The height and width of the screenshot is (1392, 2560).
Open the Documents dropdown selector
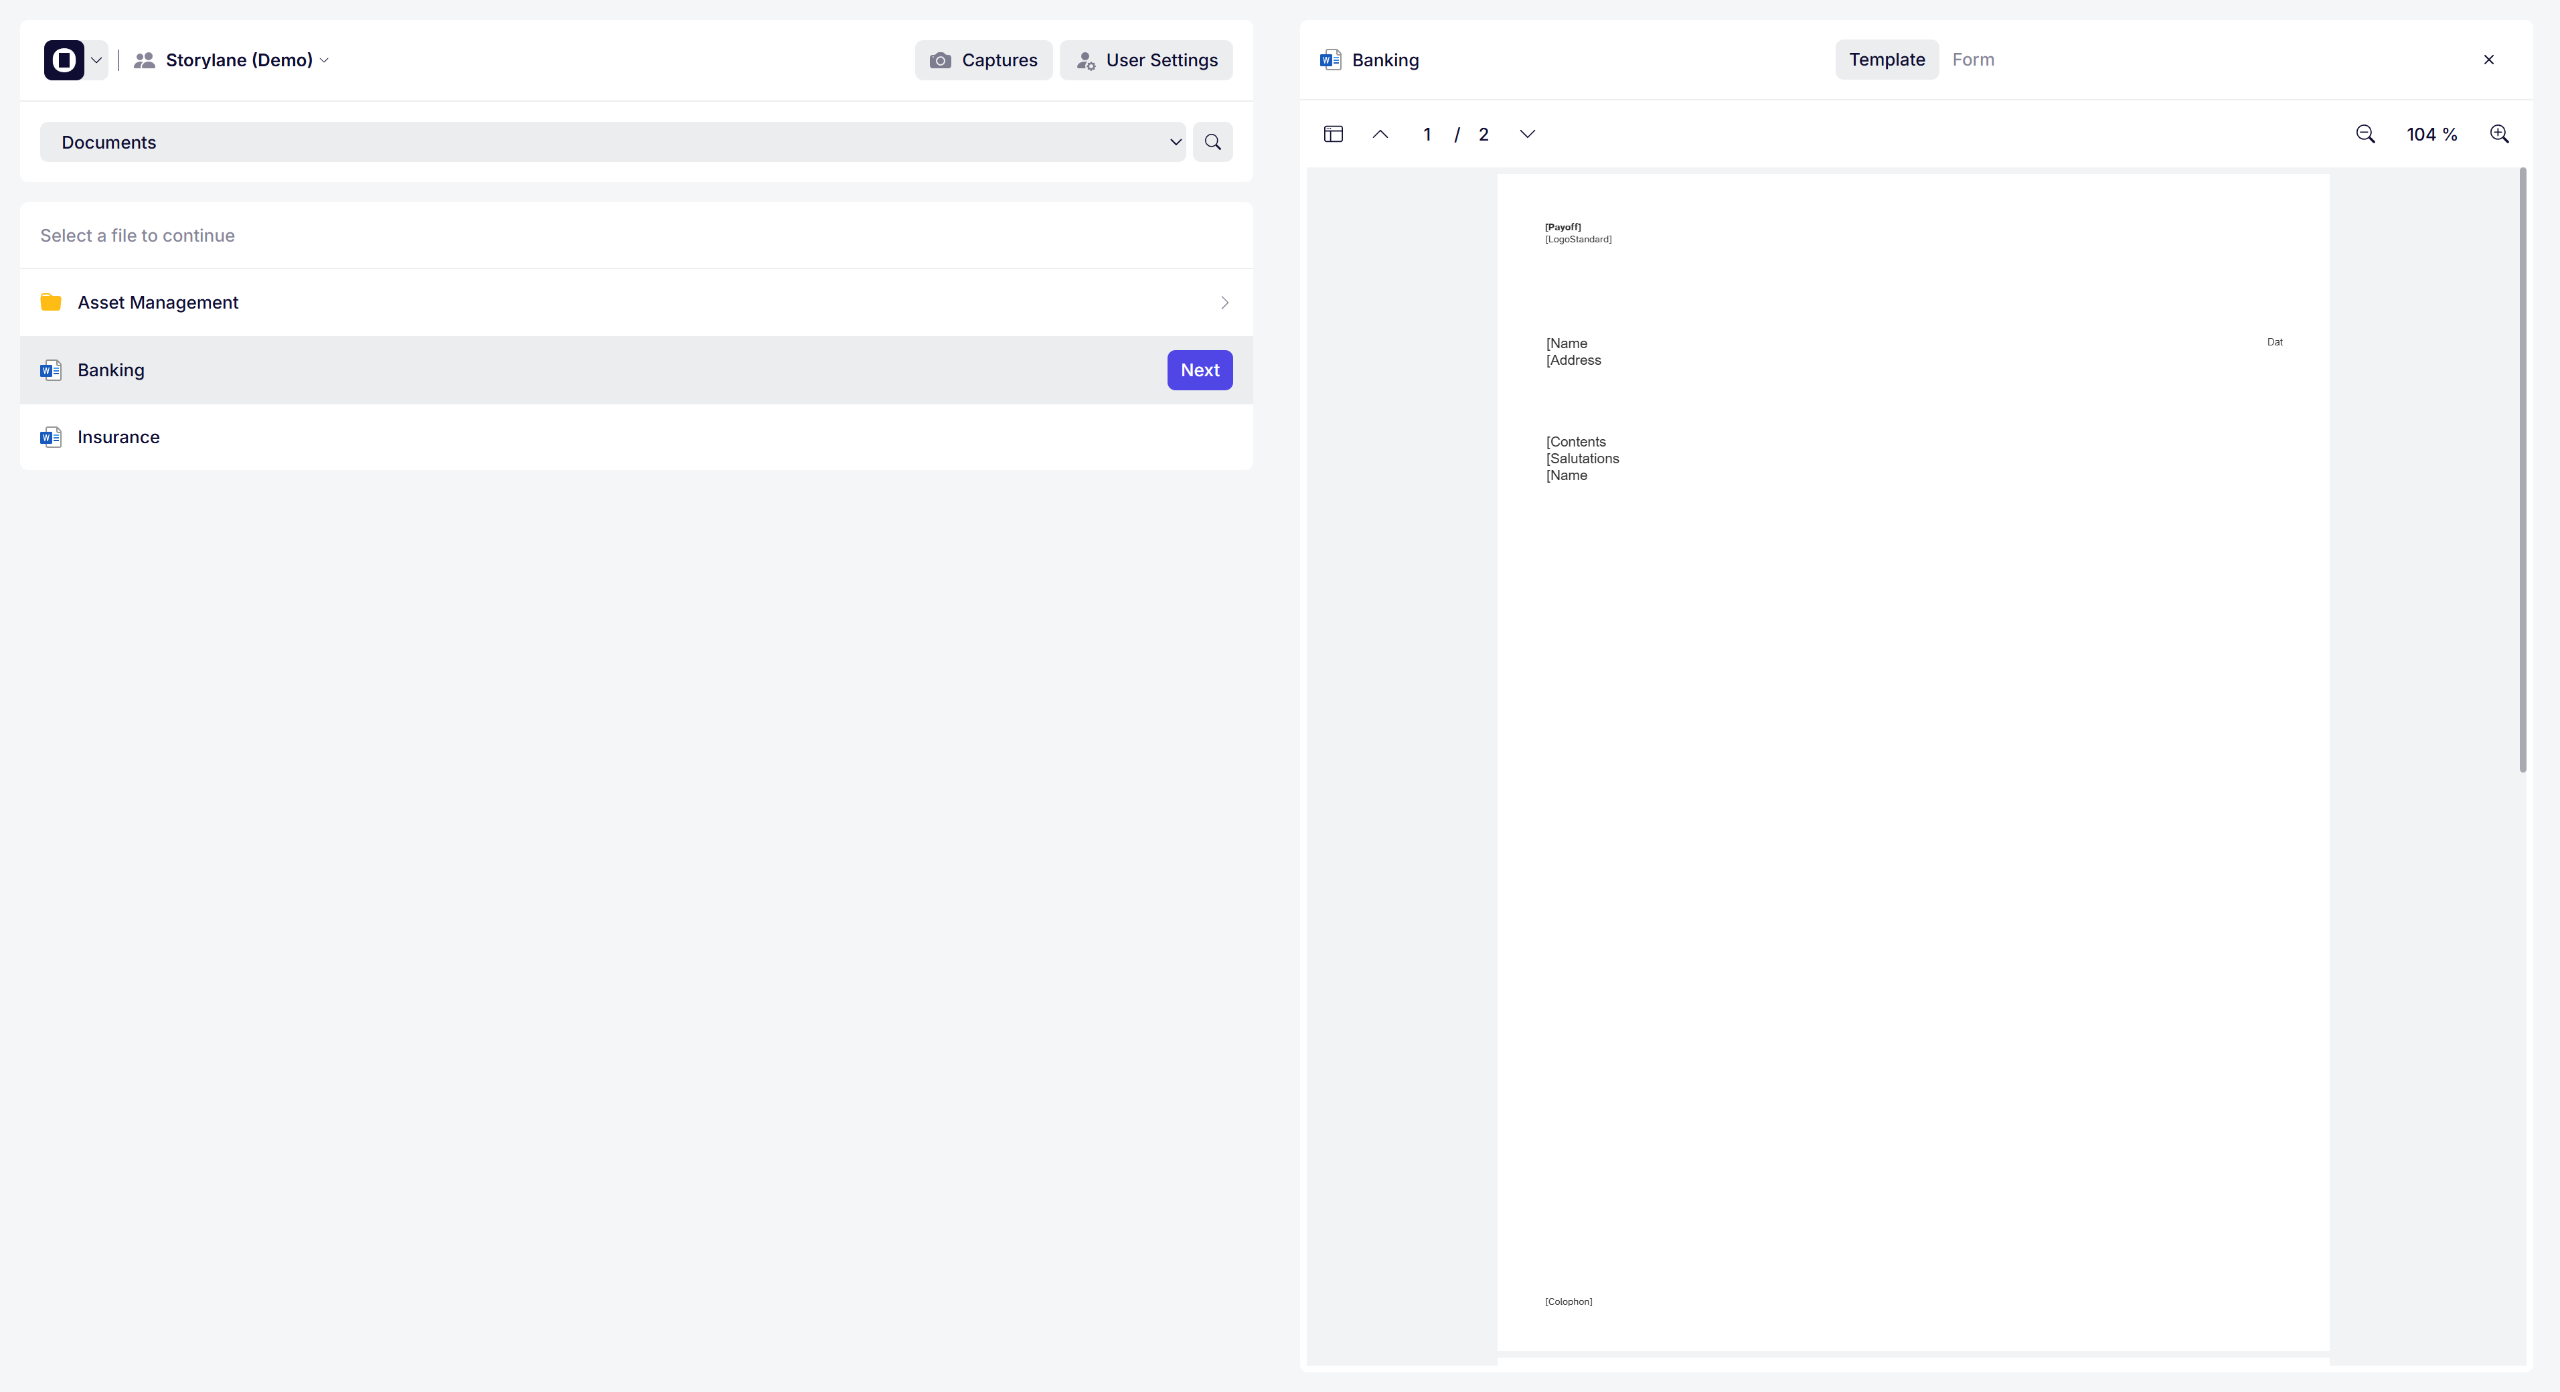pyautogui.click(x=612, y=142)
